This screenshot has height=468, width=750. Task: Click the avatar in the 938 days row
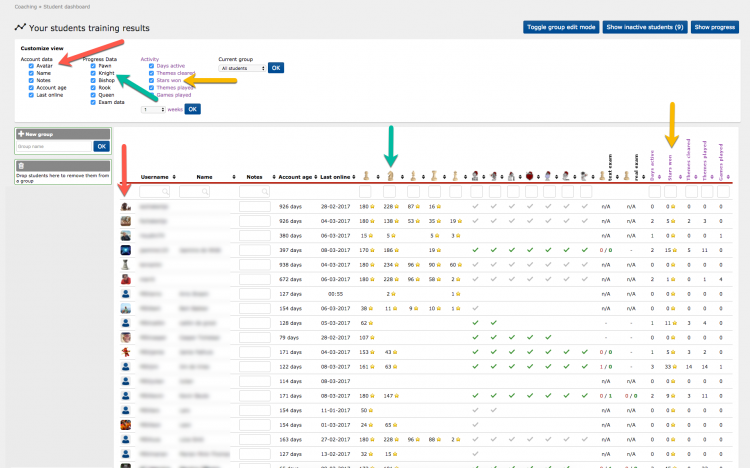pyautogui.click(x=125, y=265)
